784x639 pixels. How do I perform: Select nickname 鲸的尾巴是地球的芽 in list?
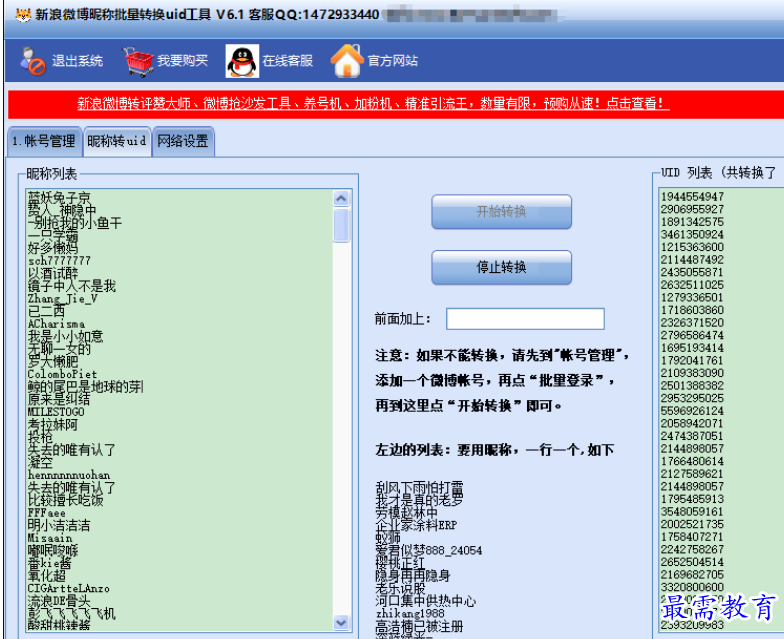86,386
